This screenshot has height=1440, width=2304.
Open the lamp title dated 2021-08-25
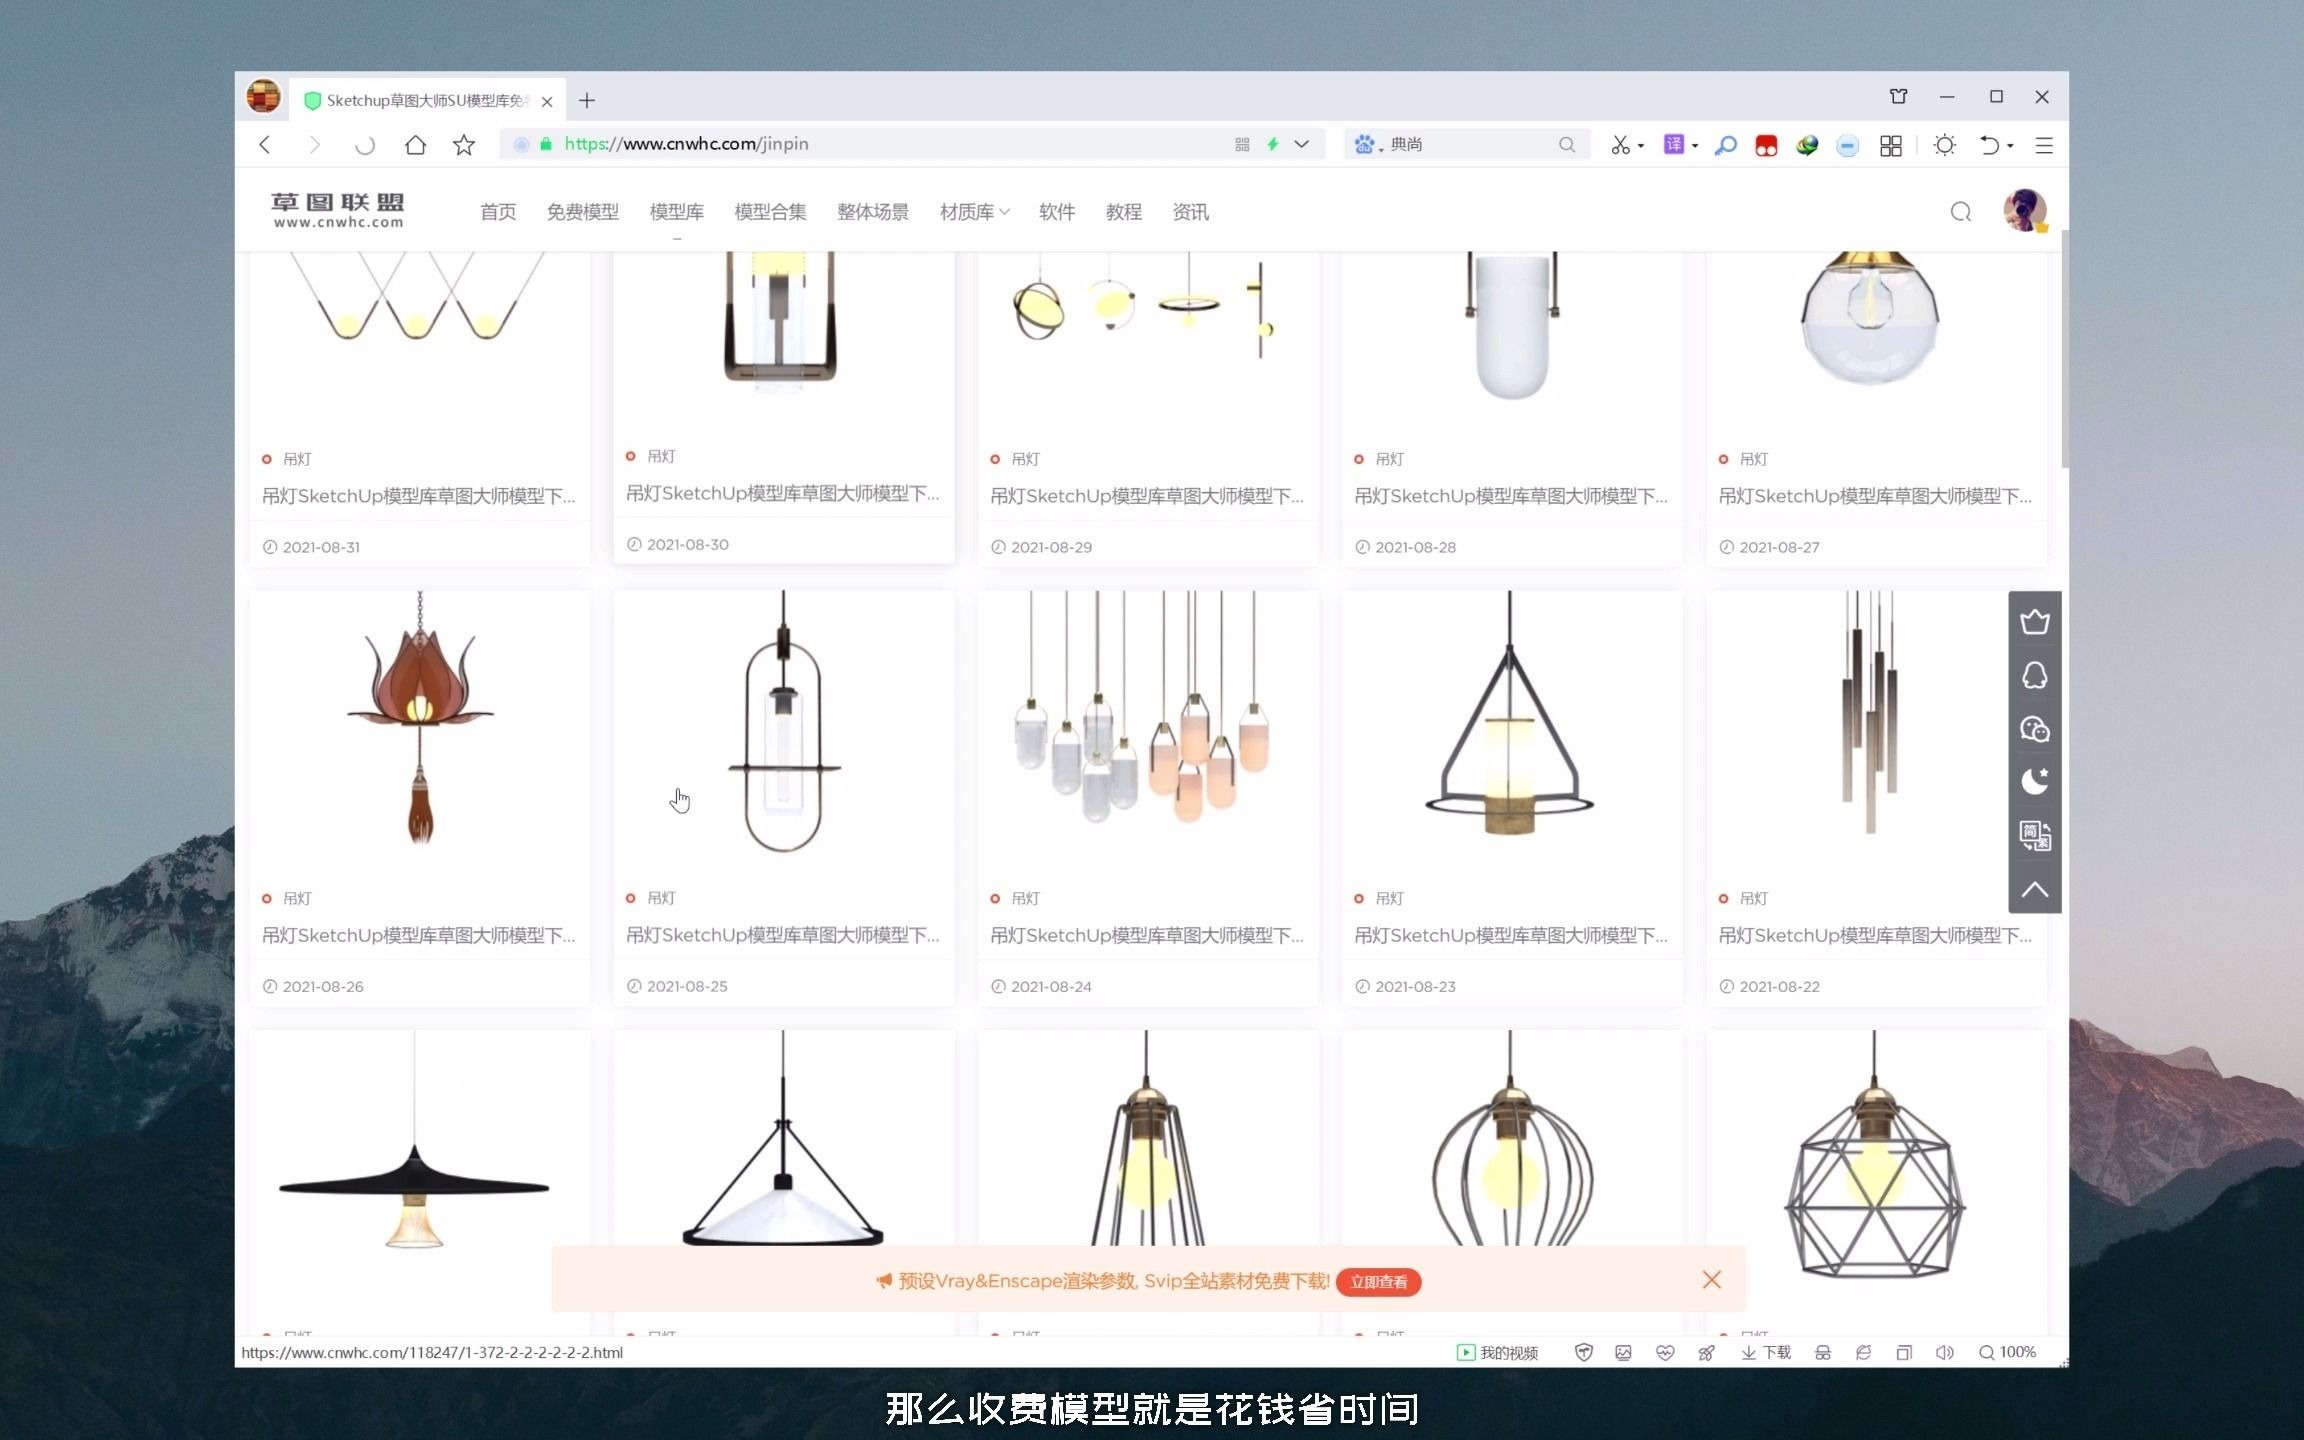point(783,935)
